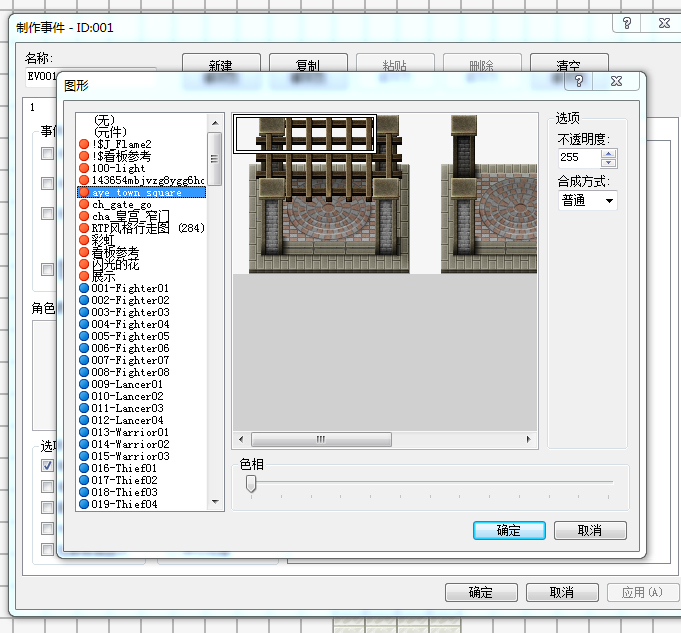Click the blue icon beside 005-Fighter05
Viewport: 681px width, 633px height.
point(84,336)
